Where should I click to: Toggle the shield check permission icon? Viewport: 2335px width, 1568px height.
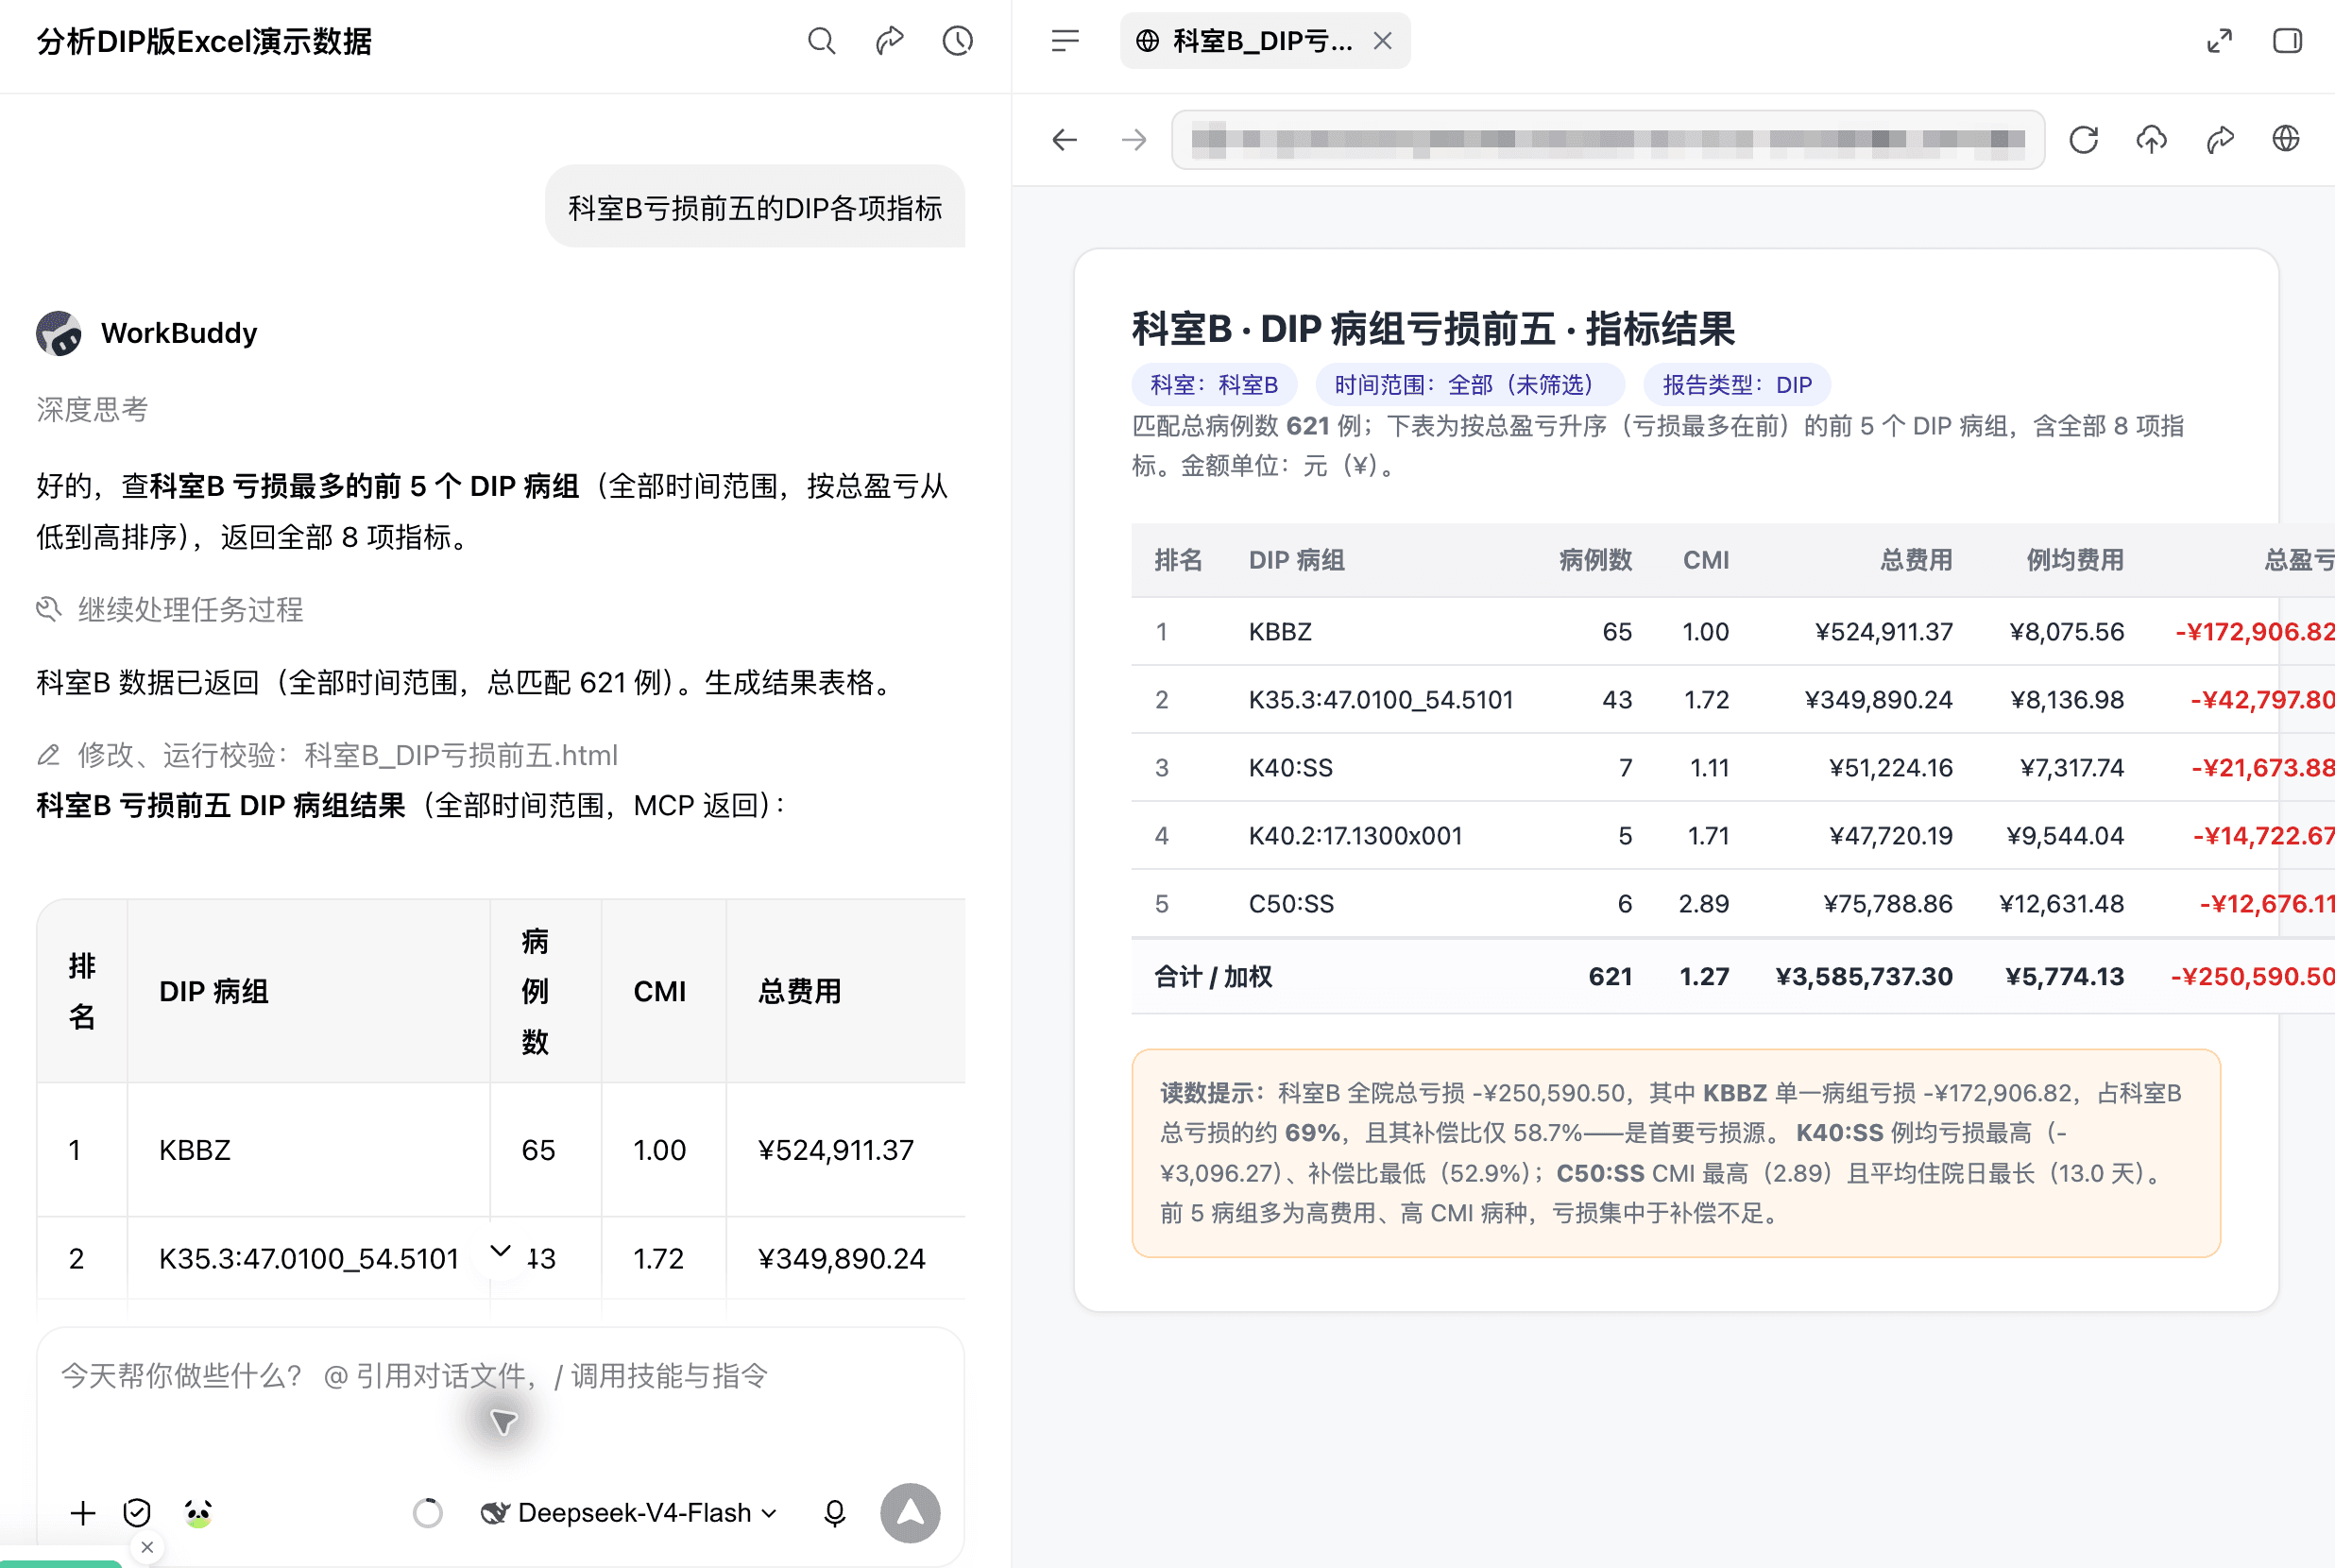(137, 1513)
